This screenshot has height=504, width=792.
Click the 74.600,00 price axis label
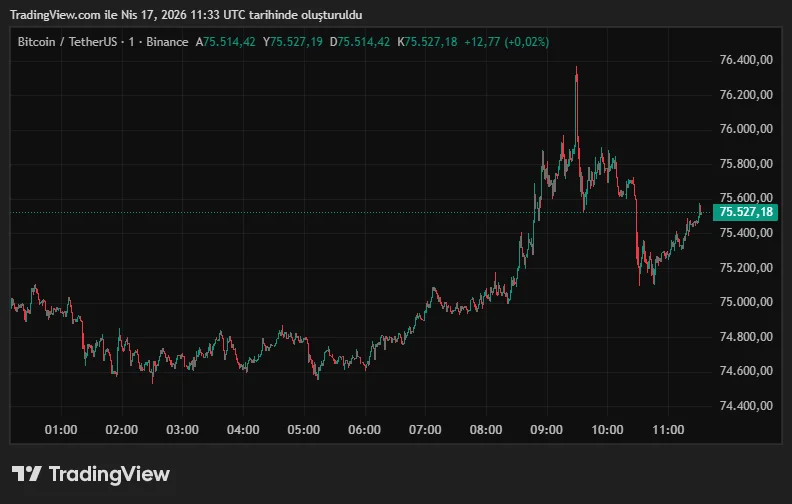pos(746,371)
